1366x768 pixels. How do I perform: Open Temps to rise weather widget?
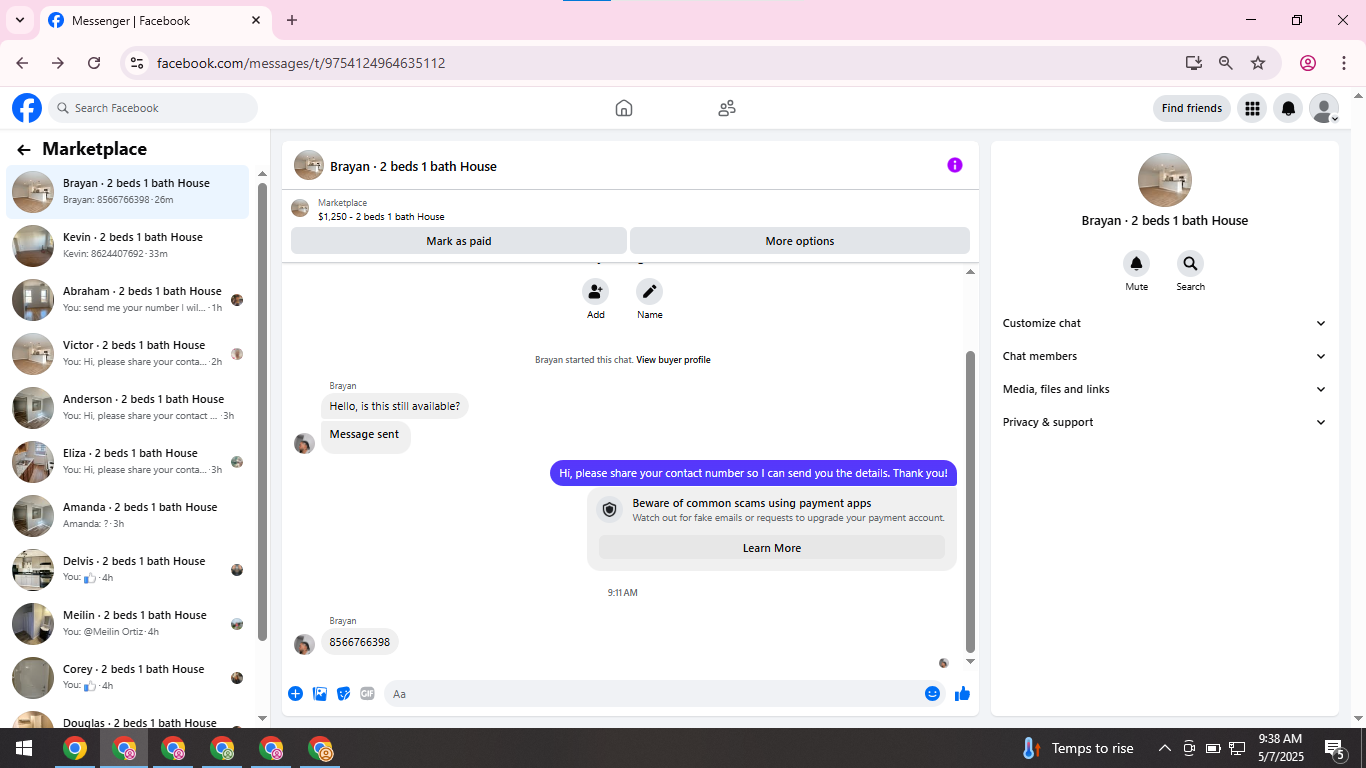tap(1078, 748)
